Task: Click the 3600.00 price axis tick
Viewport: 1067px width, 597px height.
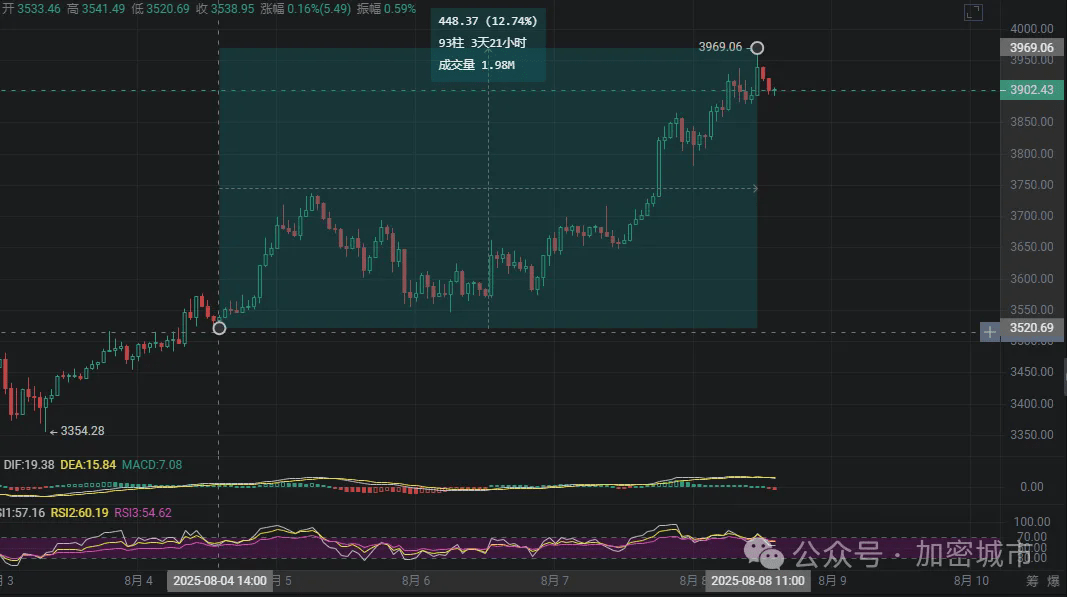Action: (1032, 278)
